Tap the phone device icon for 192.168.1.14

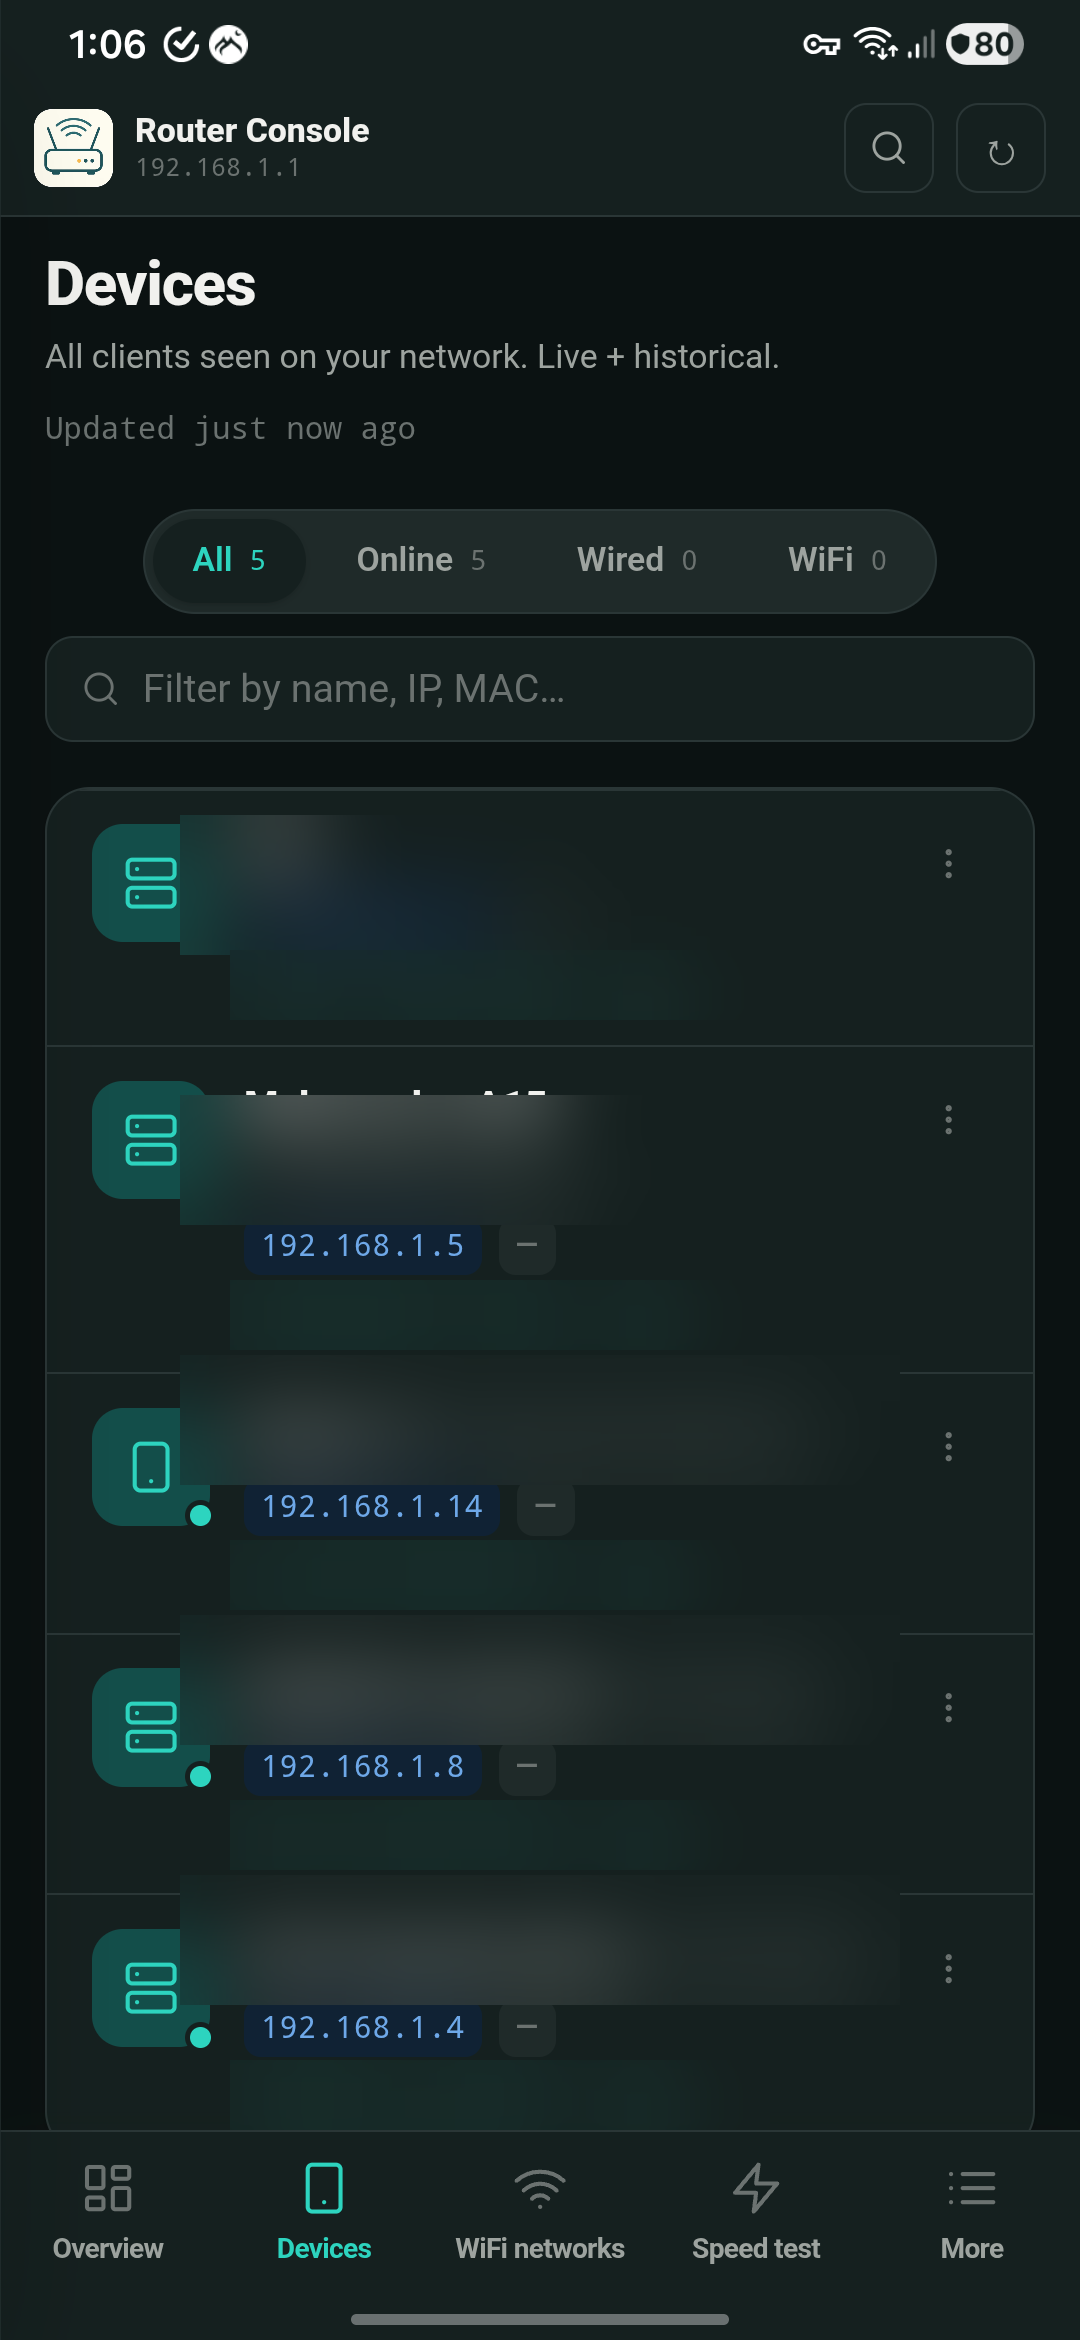[151, 1467]
